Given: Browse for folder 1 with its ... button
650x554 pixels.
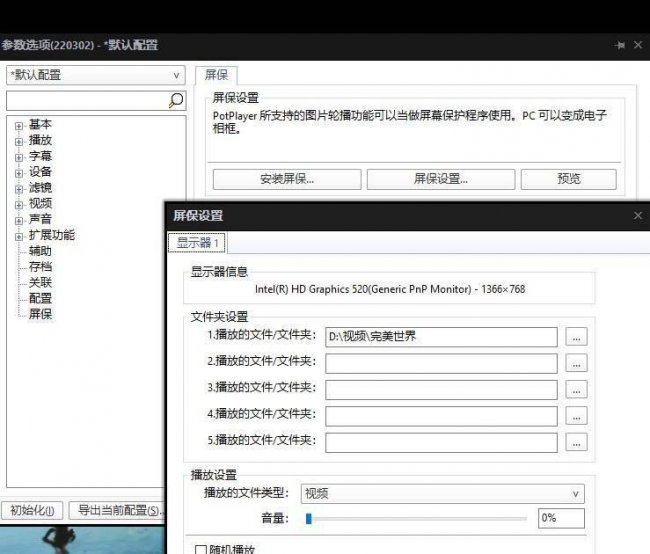Looking at the screenshot, I should tap(576, 337).
